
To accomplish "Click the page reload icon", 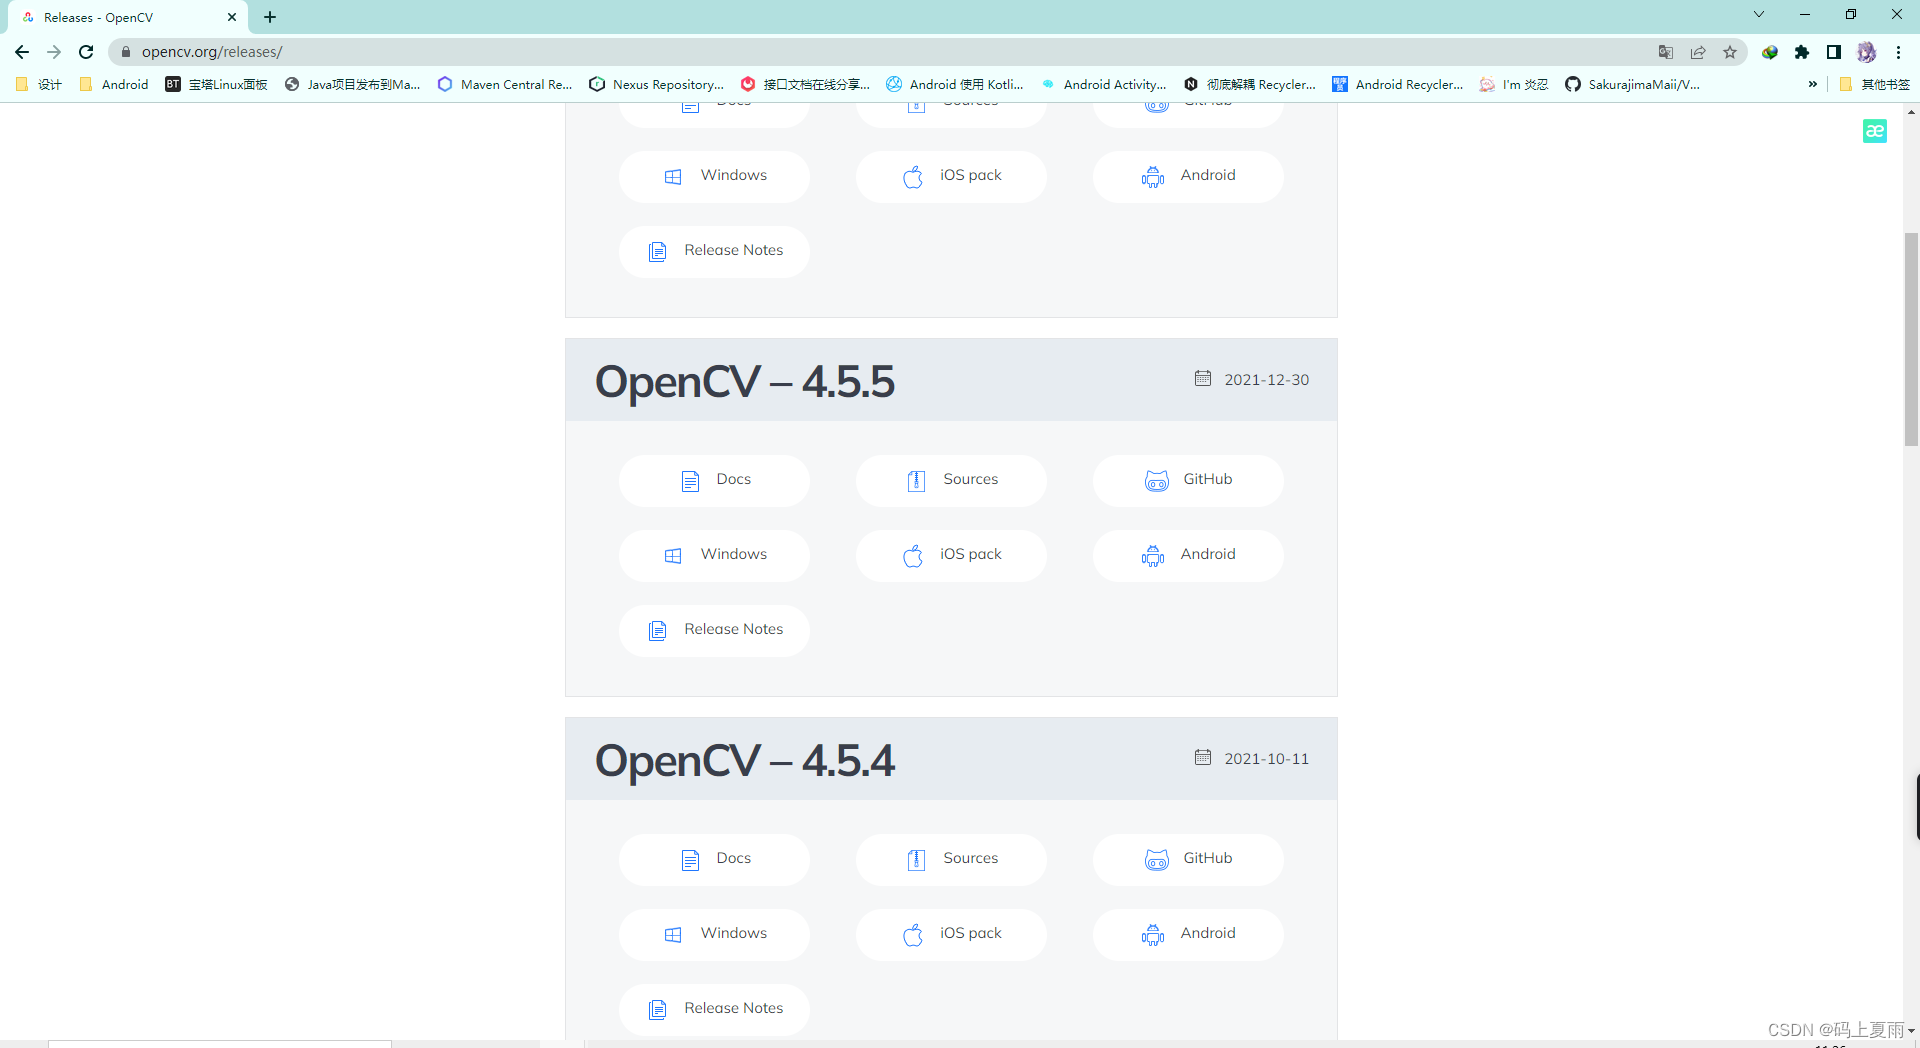I will click(x=86, y=51).
